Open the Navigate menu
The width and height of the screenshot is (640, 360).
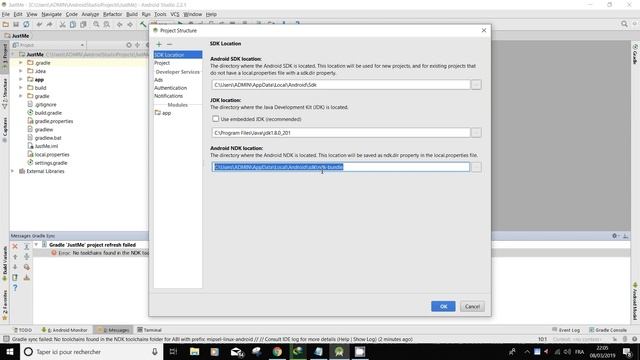click(51, 14)
